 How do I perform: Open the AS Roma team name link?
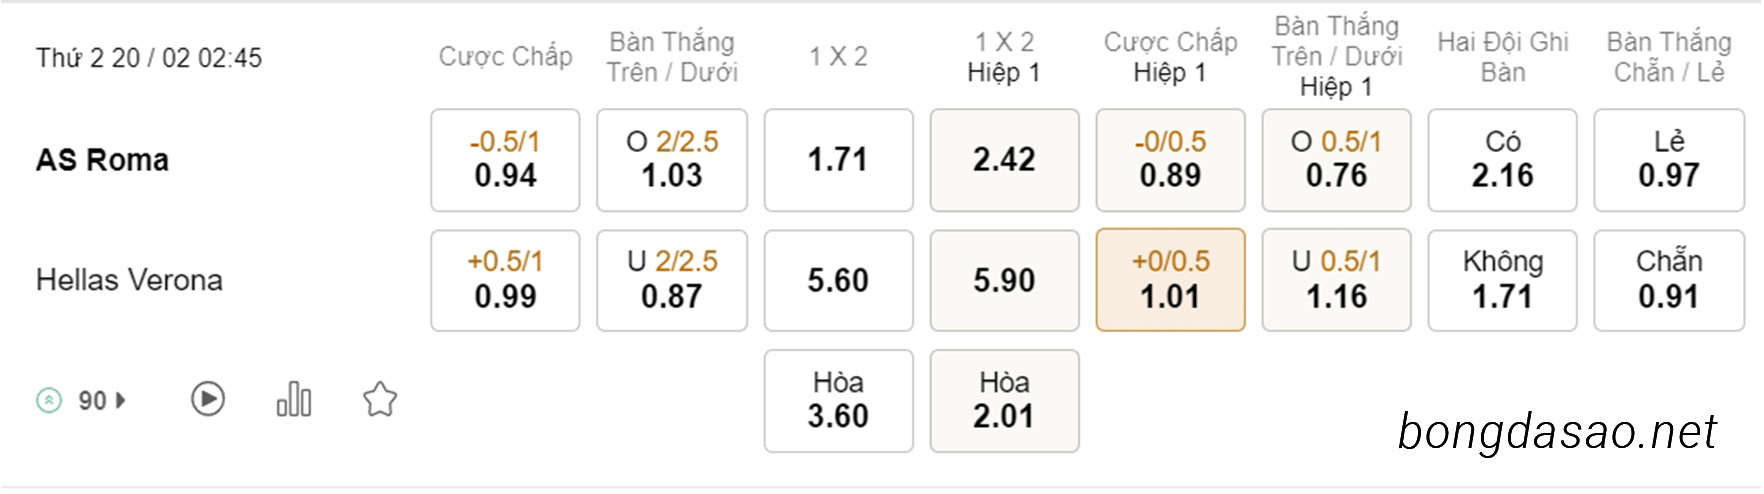coord(102,160)
